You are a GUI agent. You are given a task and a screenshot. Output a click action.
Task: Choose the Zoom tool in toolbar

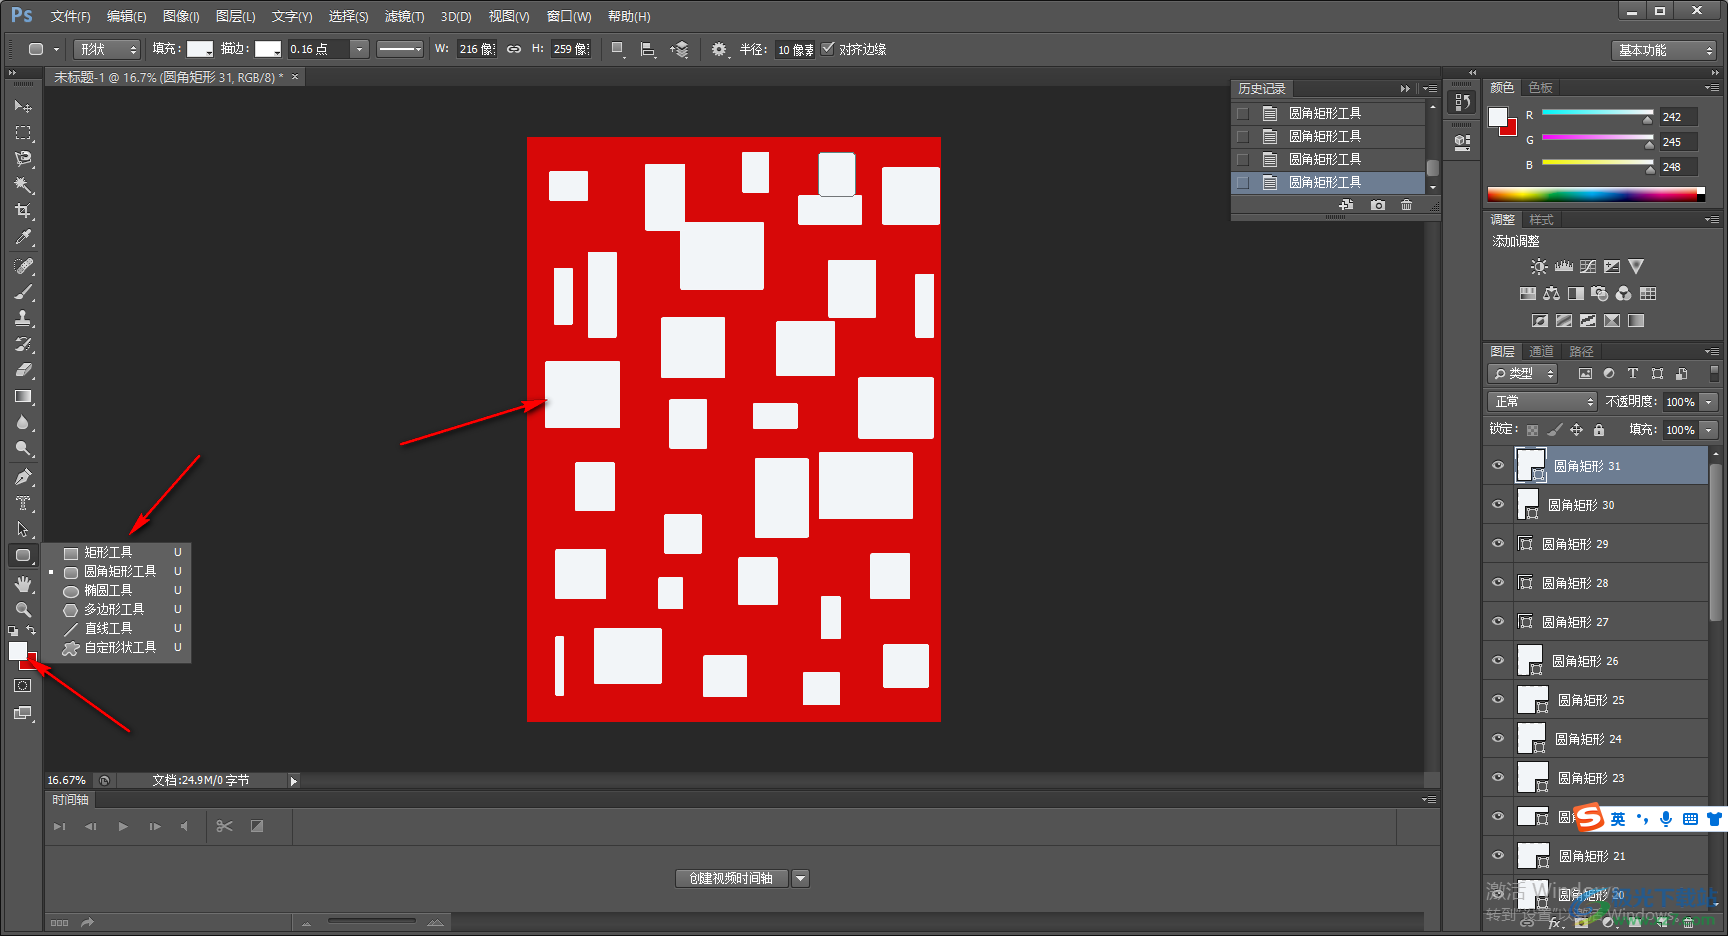tap(23, 609)
